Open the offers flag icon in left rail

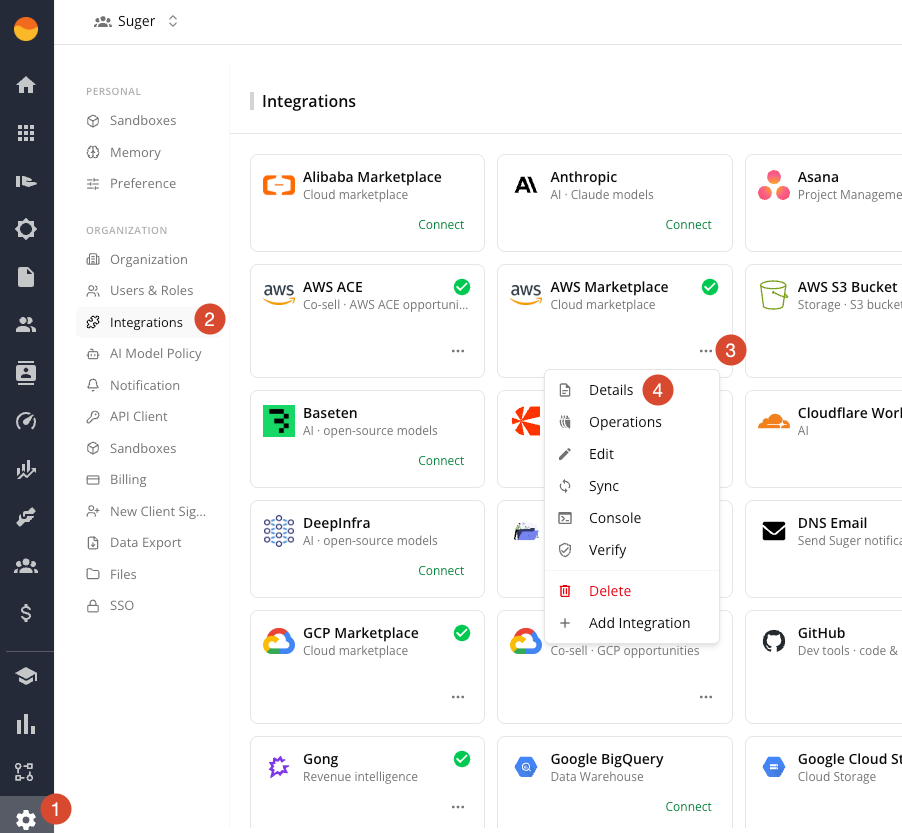coord(26,182)
